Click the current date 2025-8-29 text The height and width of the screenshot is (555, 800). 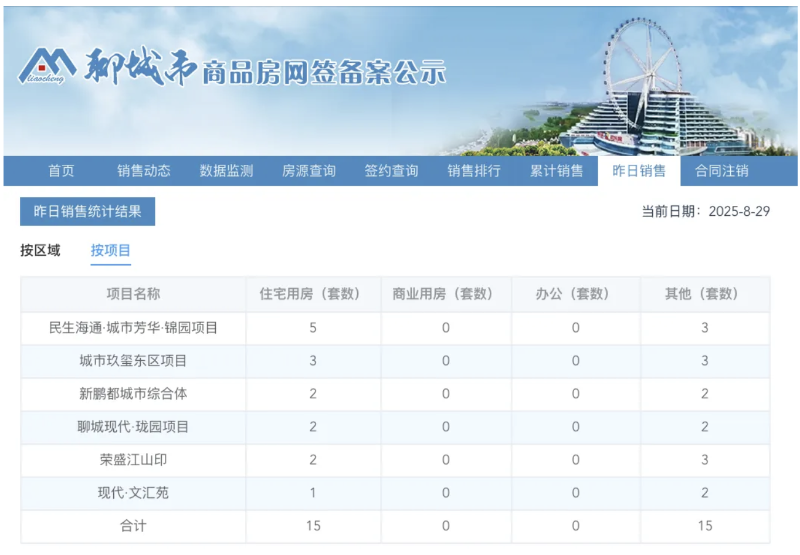739,211
